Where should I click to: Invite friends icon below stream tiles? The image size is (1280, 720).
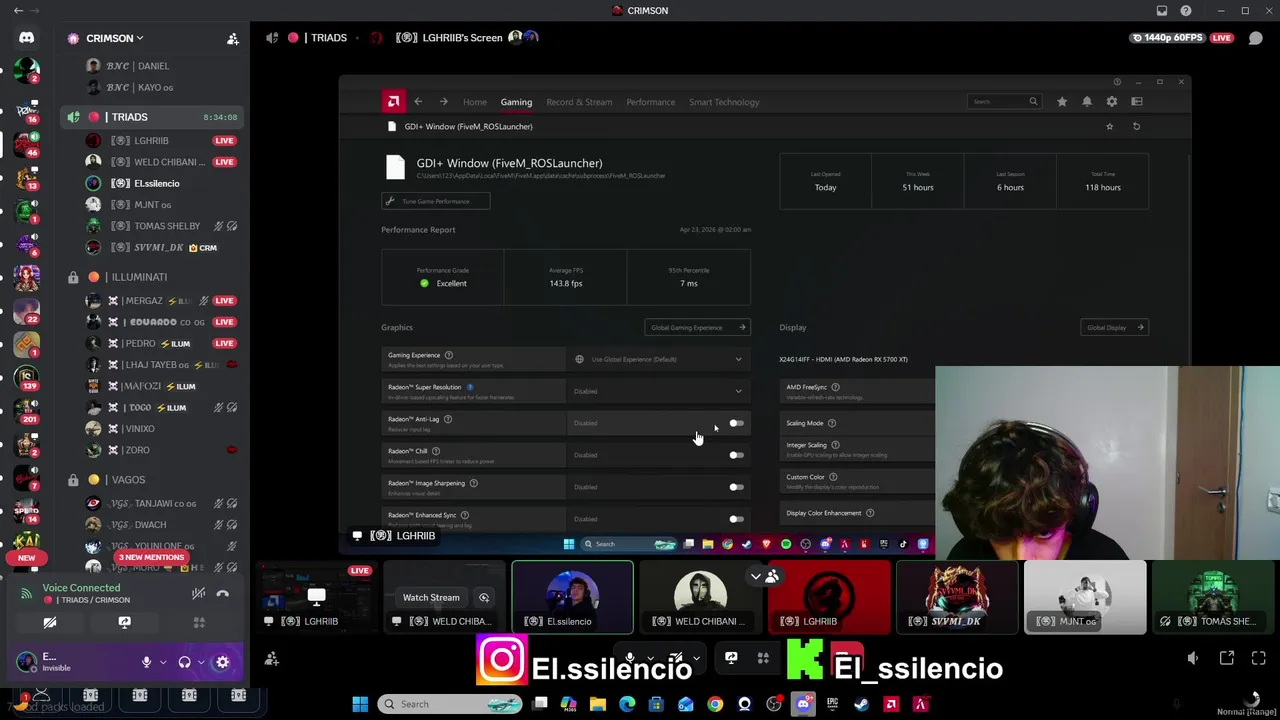(271, 658)
